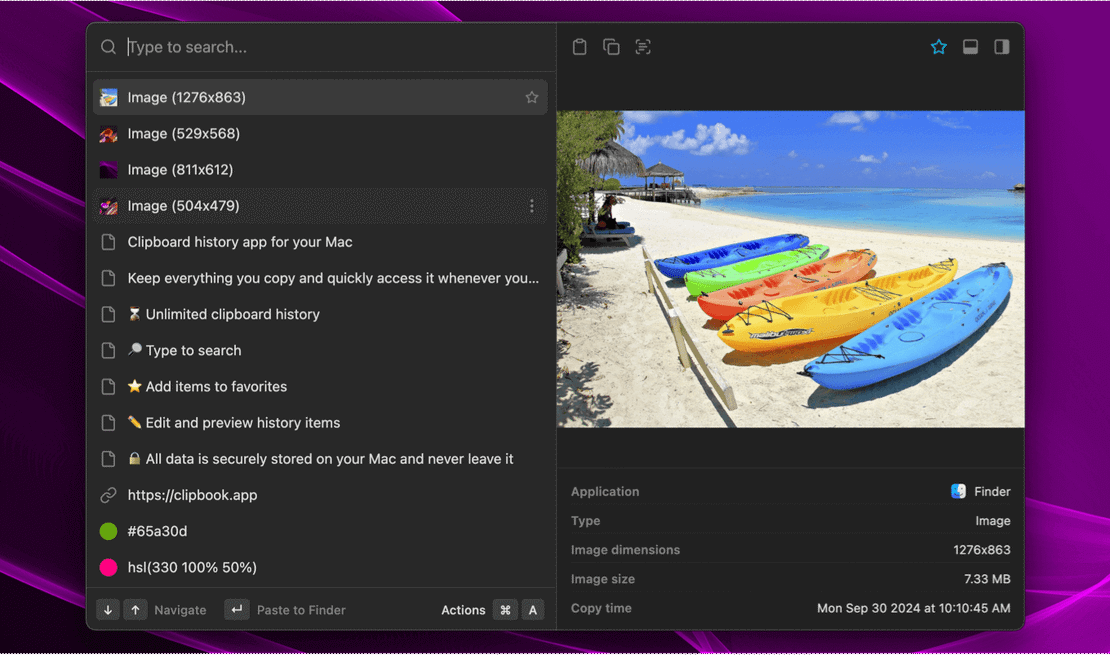Select 'Type to search' history entry

point(320,351)
